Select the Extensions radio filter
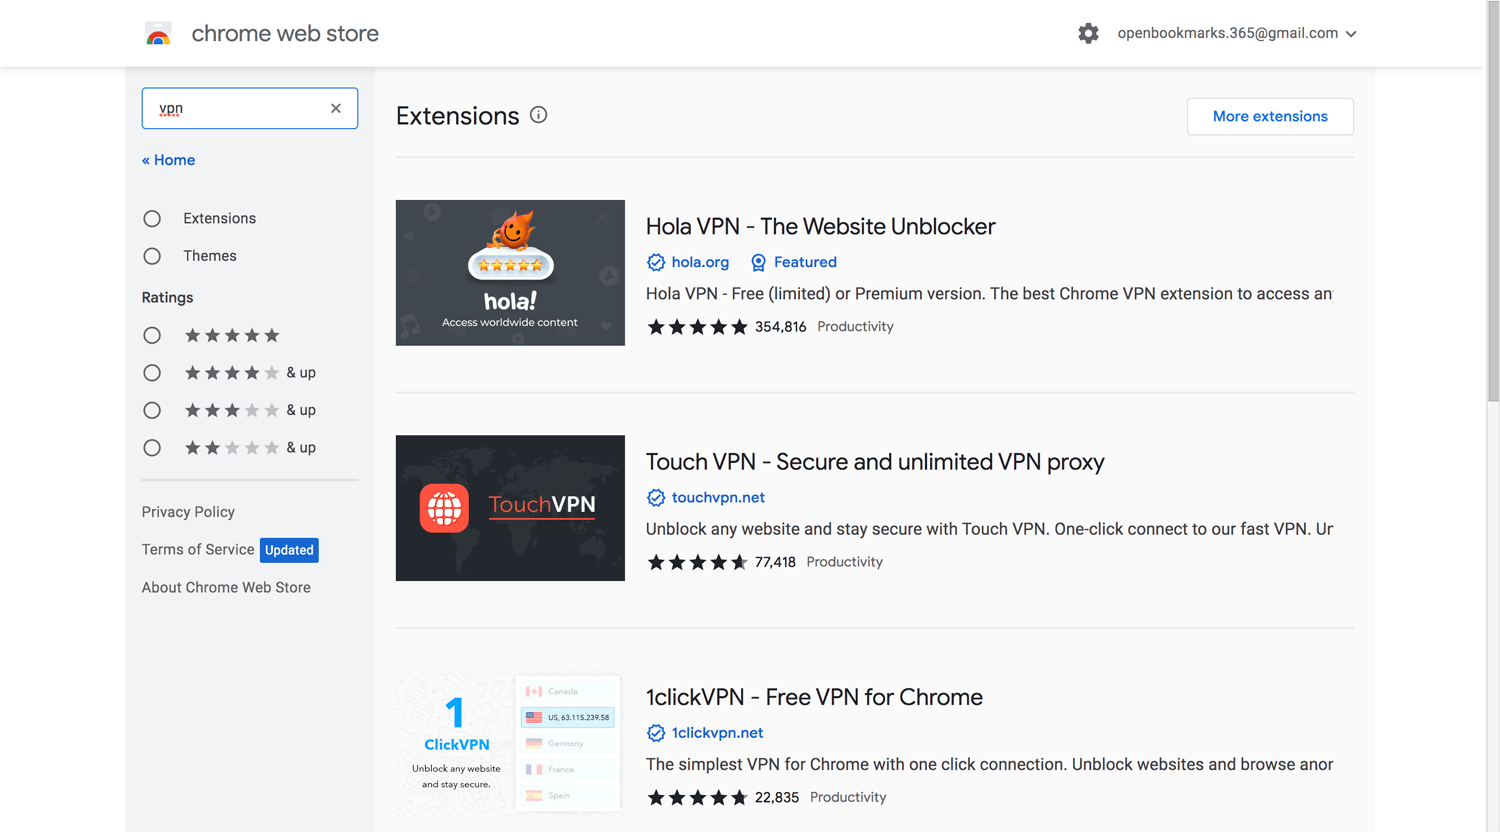1500x832 pixels. point(152,218)
